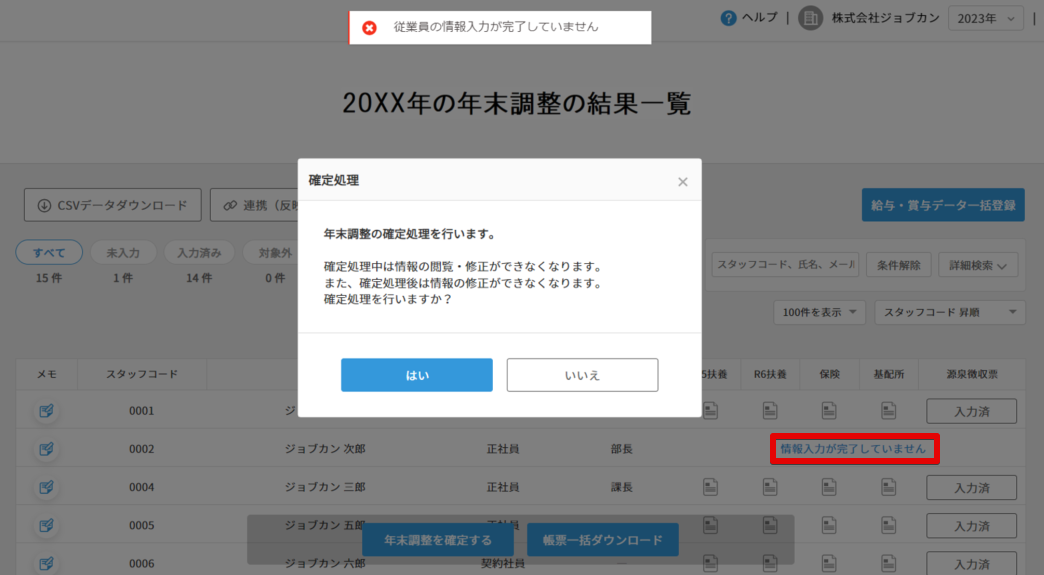
Task: Open the 100件を表示 dropdown
Action: [819, 312]
